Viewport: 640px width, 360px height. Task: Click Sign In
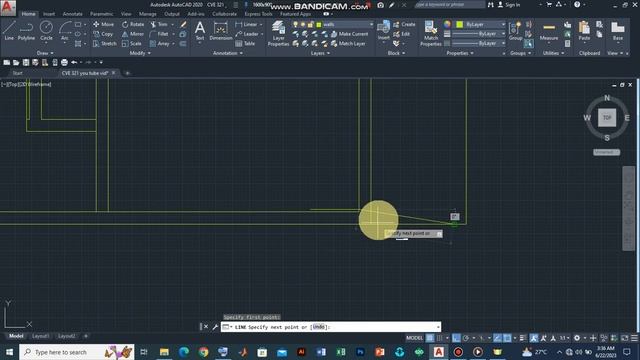click(509, 5)
